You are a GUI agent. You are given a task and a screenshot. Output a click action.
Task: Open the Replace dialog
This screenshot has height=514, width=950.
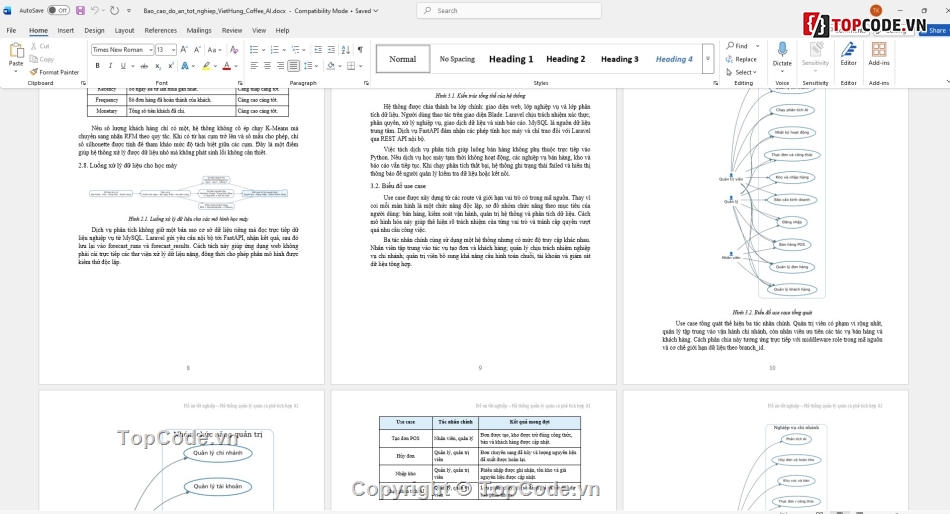[741, 59]
